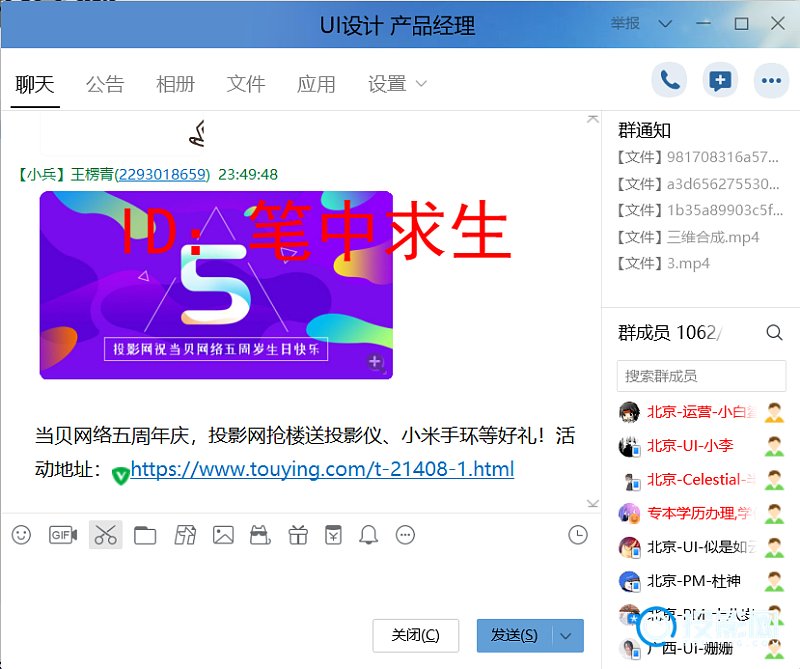
Task: Select the scissors screenshot tool
Action: (106, 535)
